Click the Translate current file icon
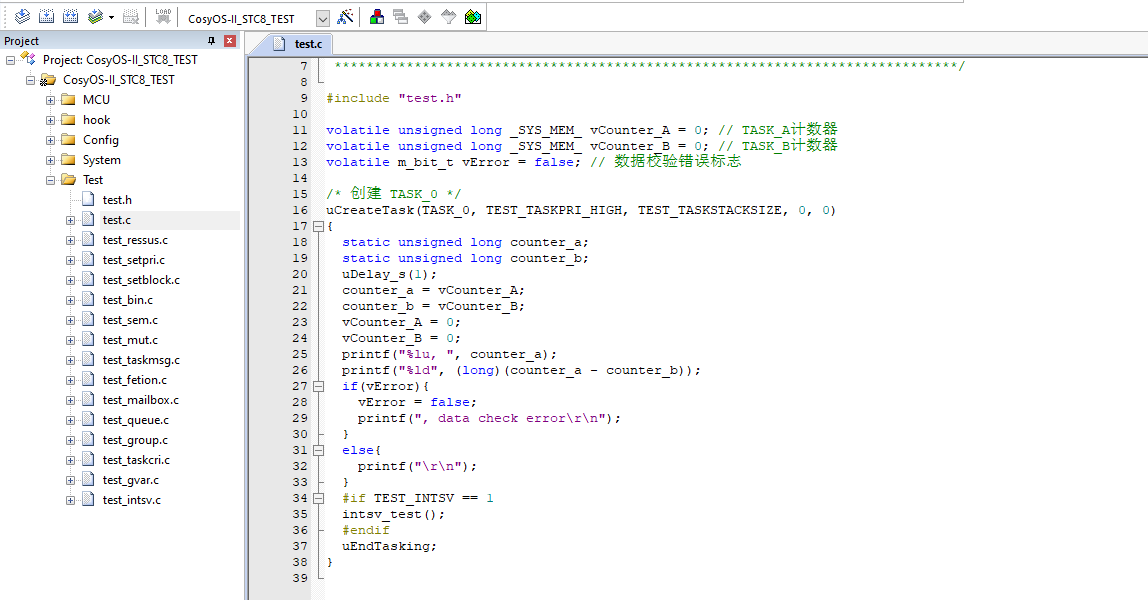1148x600 pixels. (x=22, y=16)
